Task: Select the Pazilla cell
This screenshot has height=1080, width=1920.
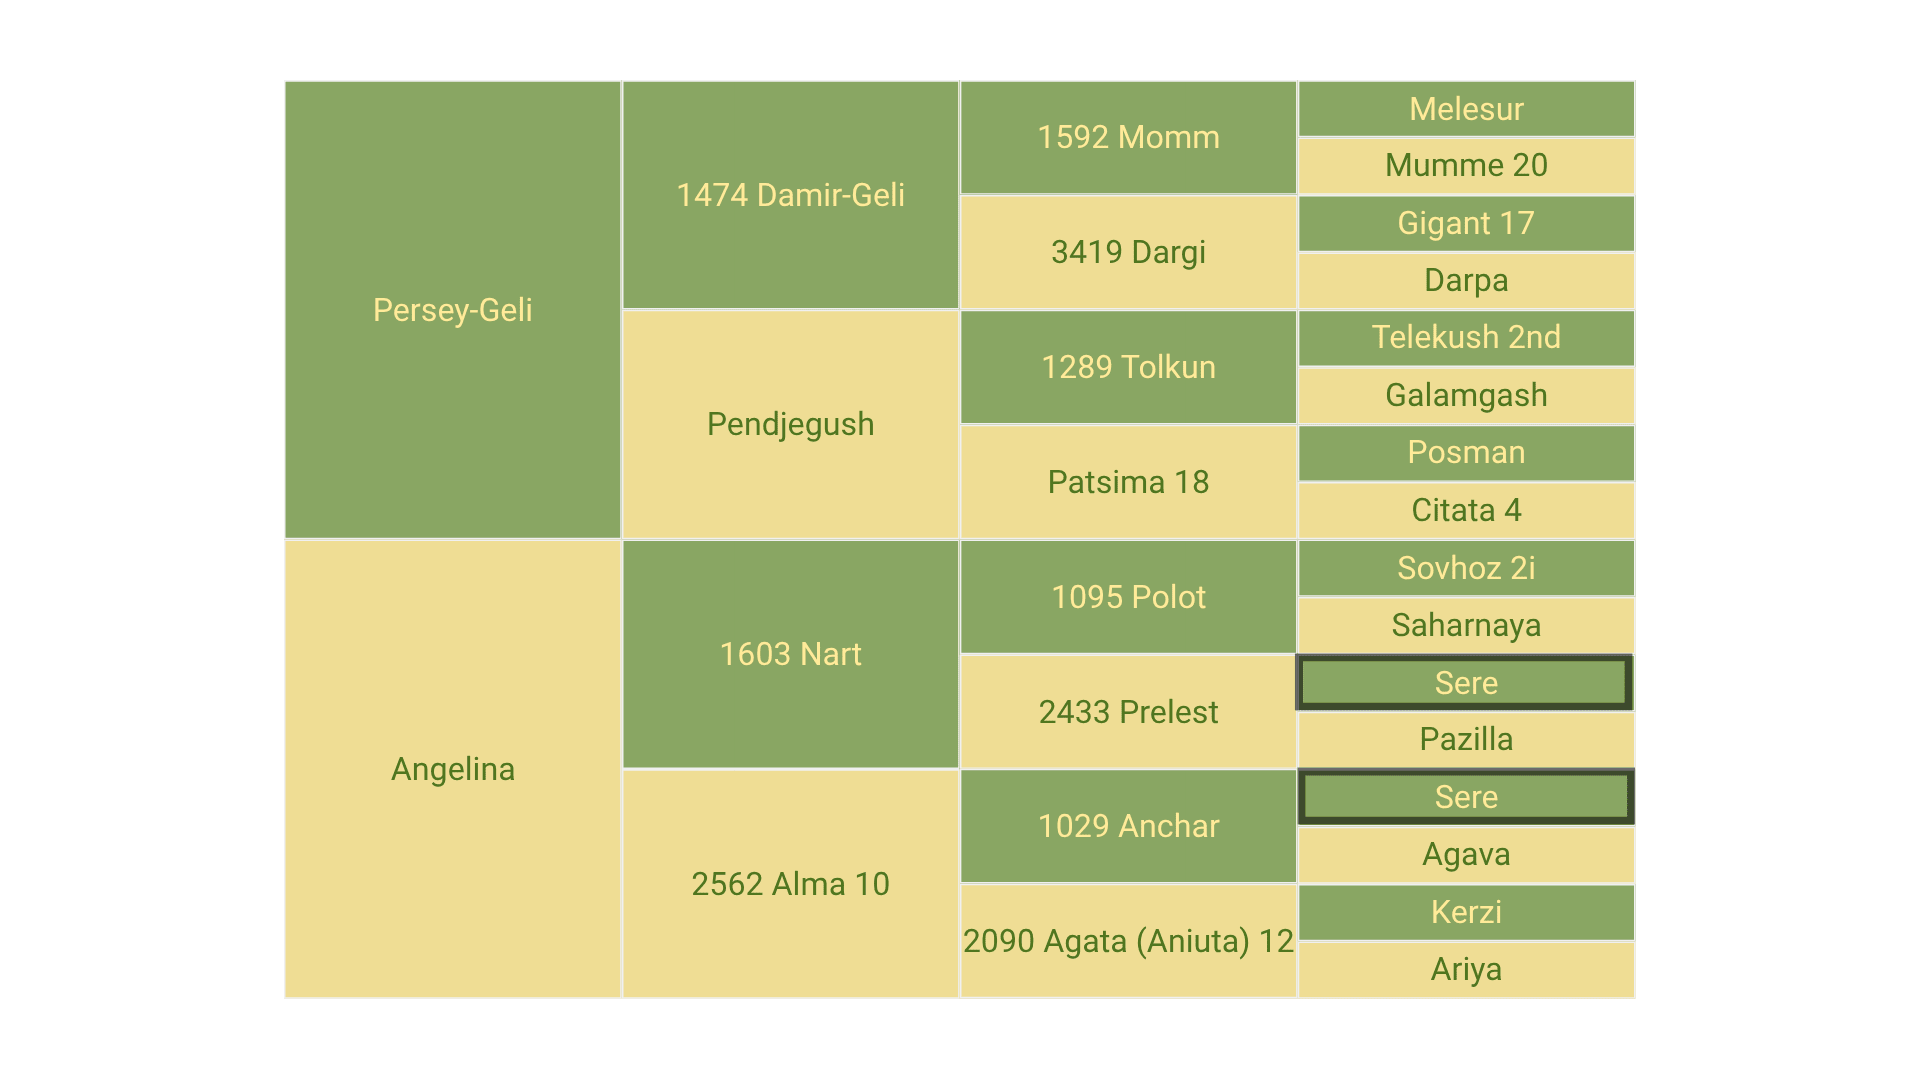Action: pyautogui.click(x=1467, y=740)
